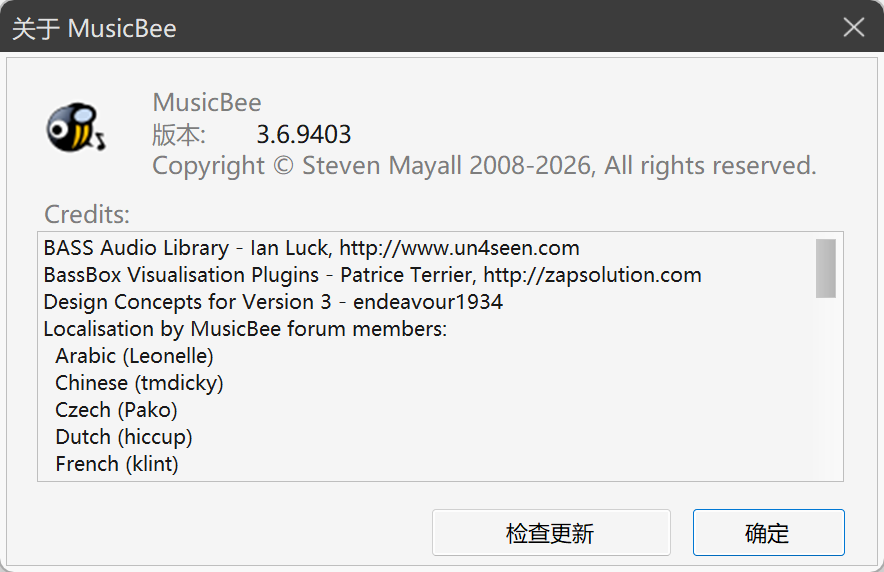Confirm with the 确定 button
884x572 pixels.
pos(768,533)
